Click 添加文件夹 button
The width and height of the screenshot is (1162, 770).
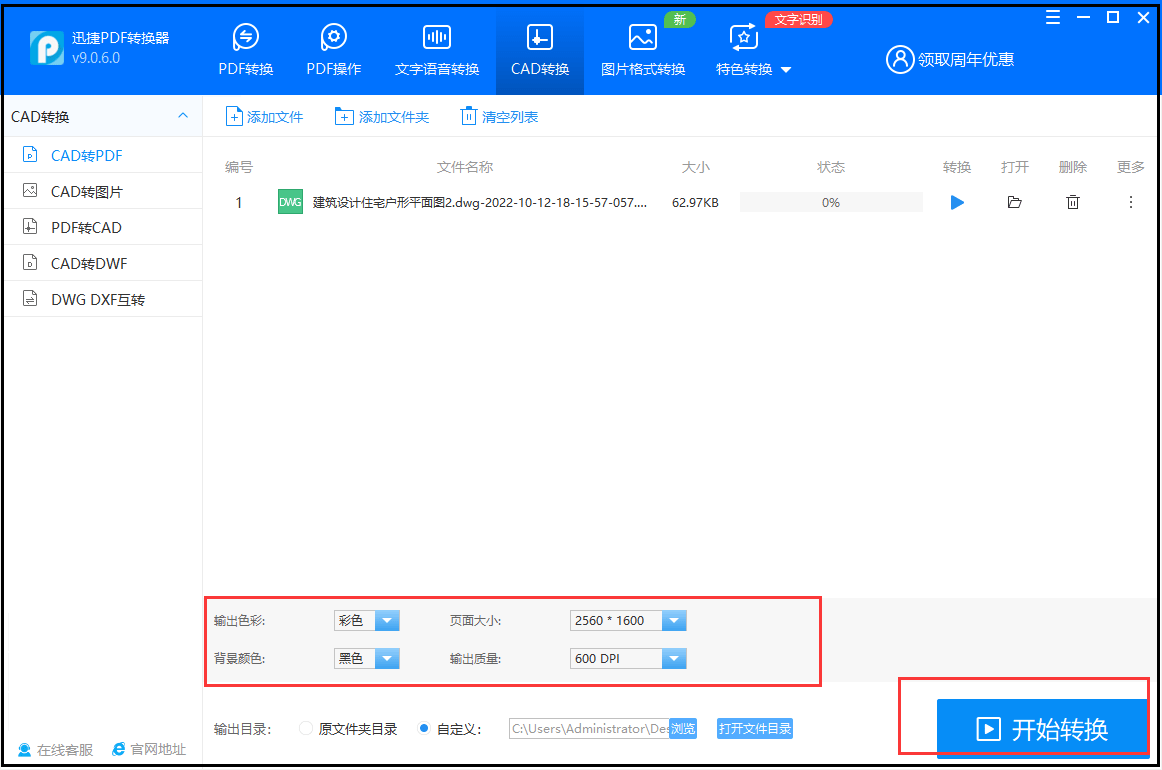click(x=382, y=116)
